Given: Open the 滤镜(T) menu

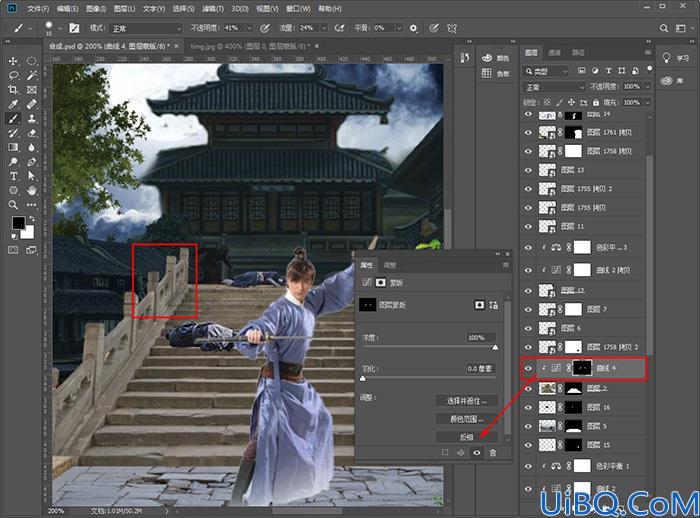Looking at the screenshot, I should 212,8.
